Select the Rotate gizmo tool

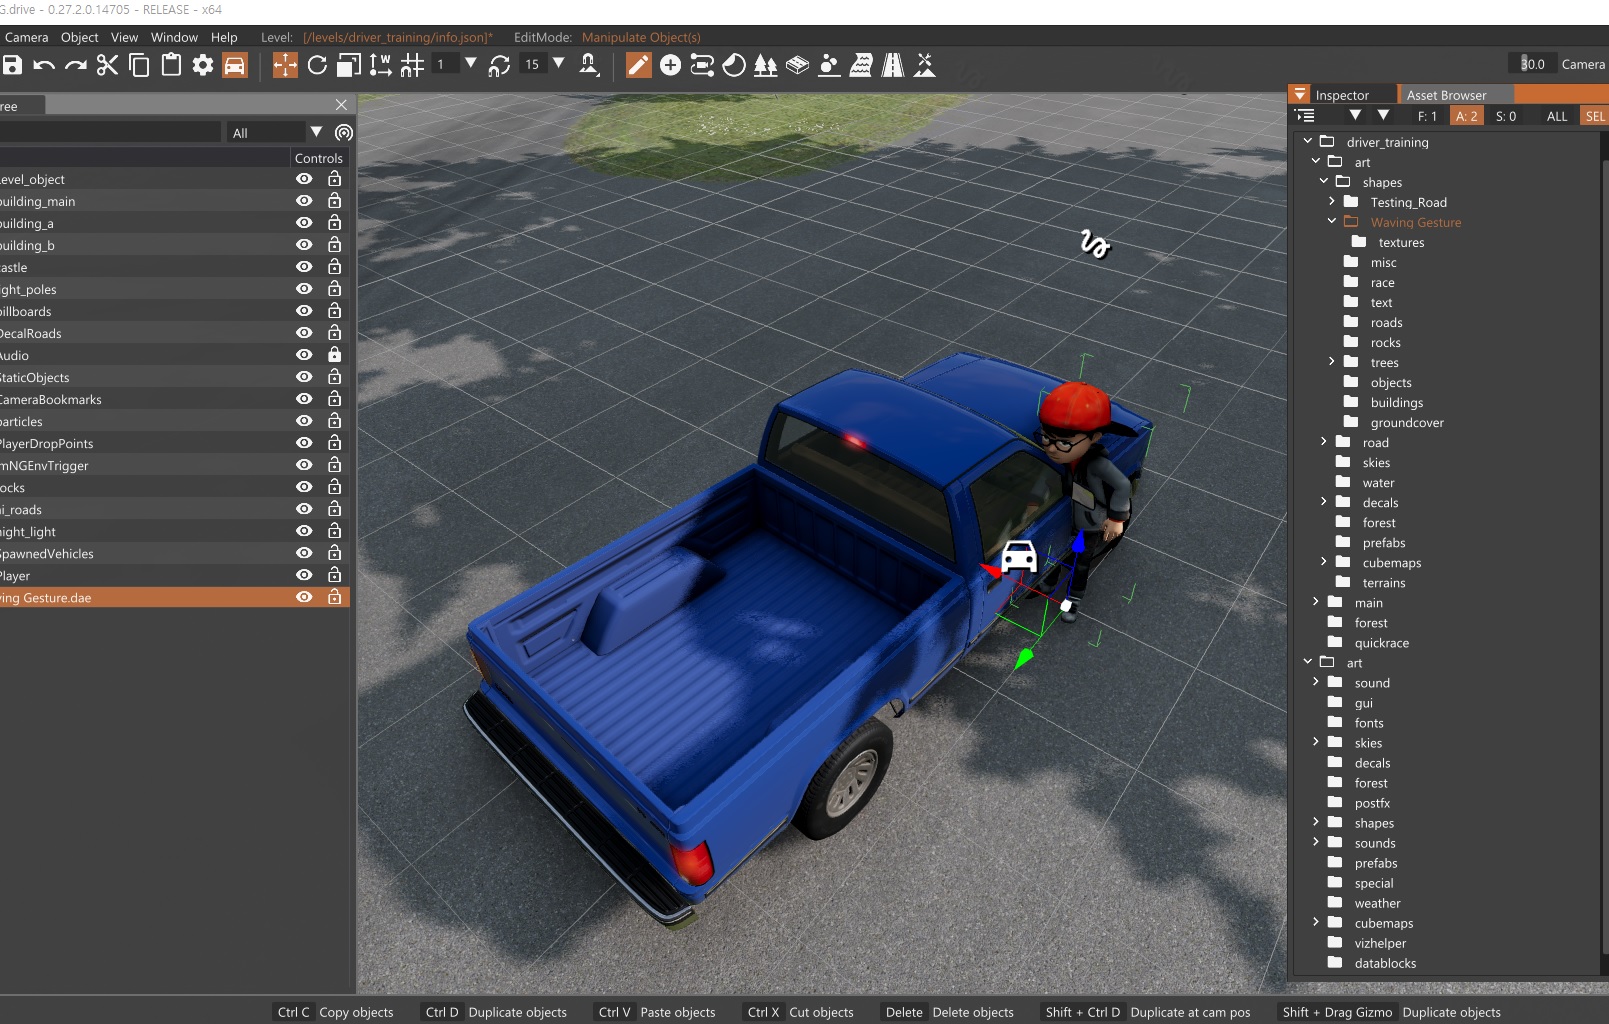coord(317,65)
